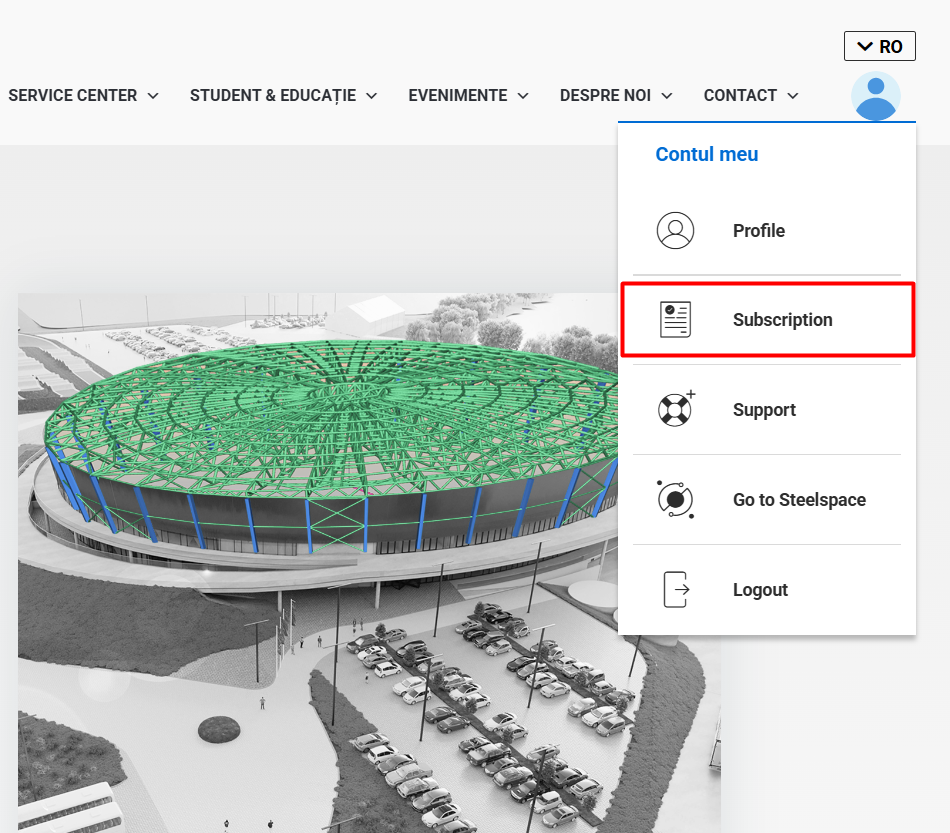This screenshot has width=950, height=833.
Task: Click the Logout door arrow icon
Action: [676, 589]
